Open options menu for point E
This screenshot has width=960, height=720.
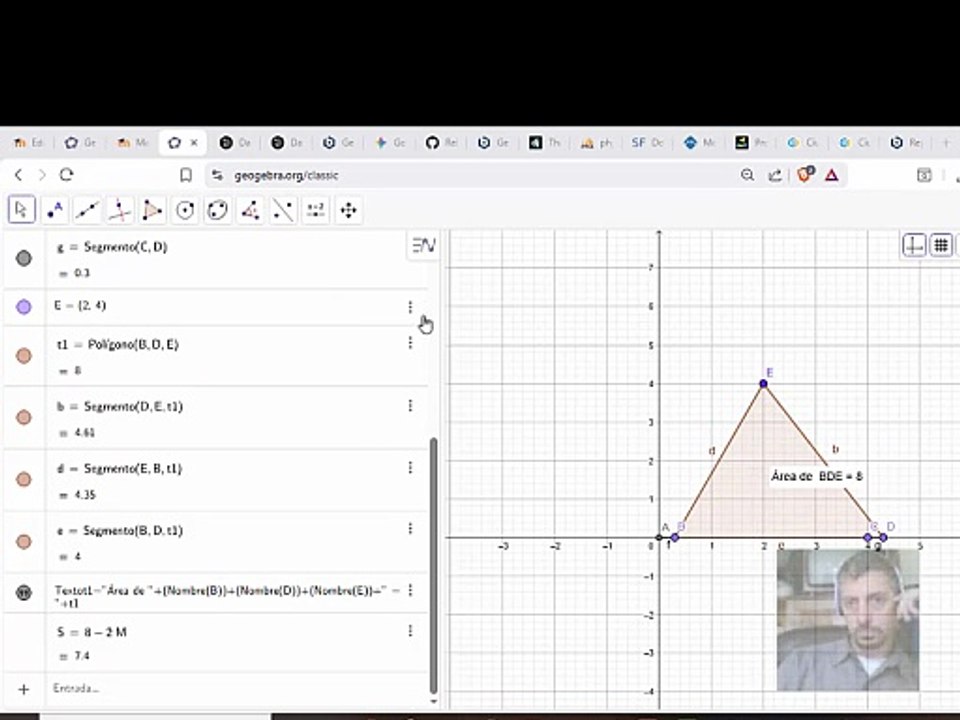point(410,307)
